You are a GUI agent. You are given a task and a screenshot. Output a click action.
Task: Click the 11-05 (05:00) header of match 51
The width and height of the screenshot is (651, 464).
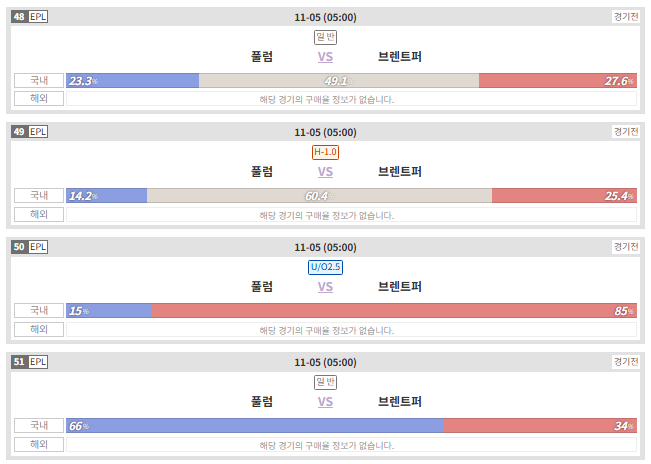325,362
